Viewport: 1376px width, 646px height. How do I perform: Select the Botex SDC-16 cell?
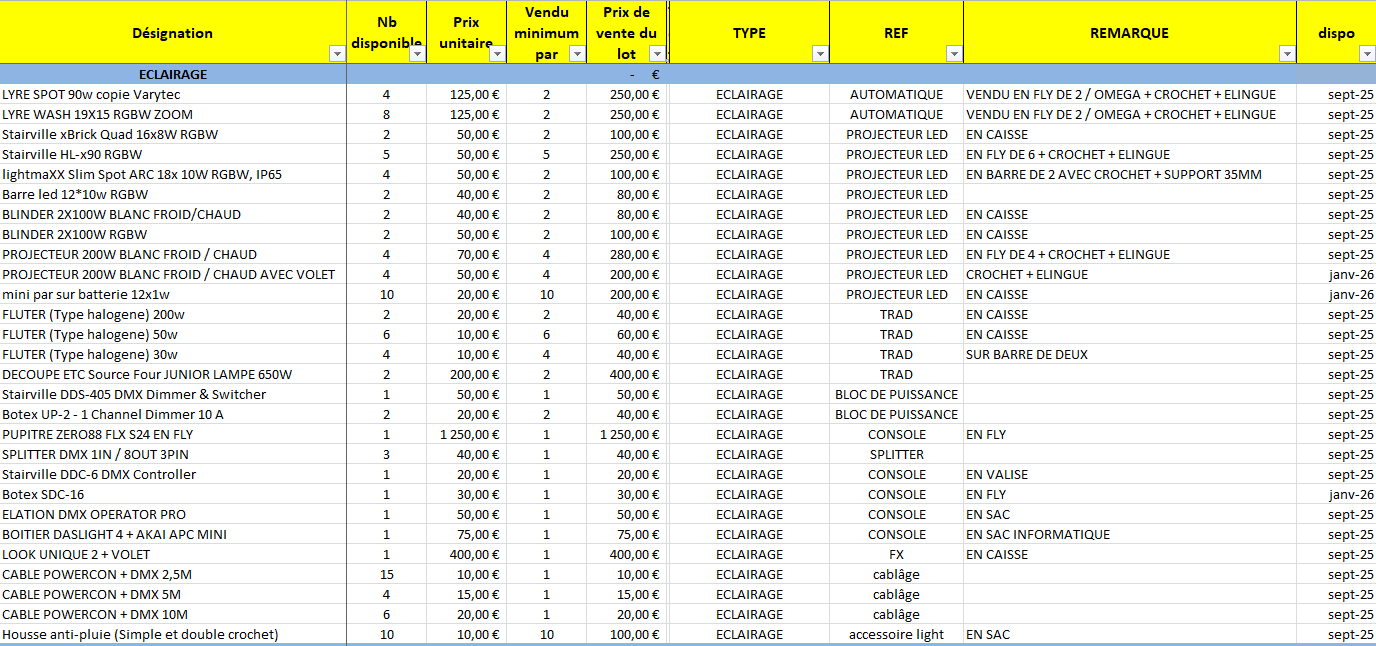pyautogui.click(x=173, y=494)
